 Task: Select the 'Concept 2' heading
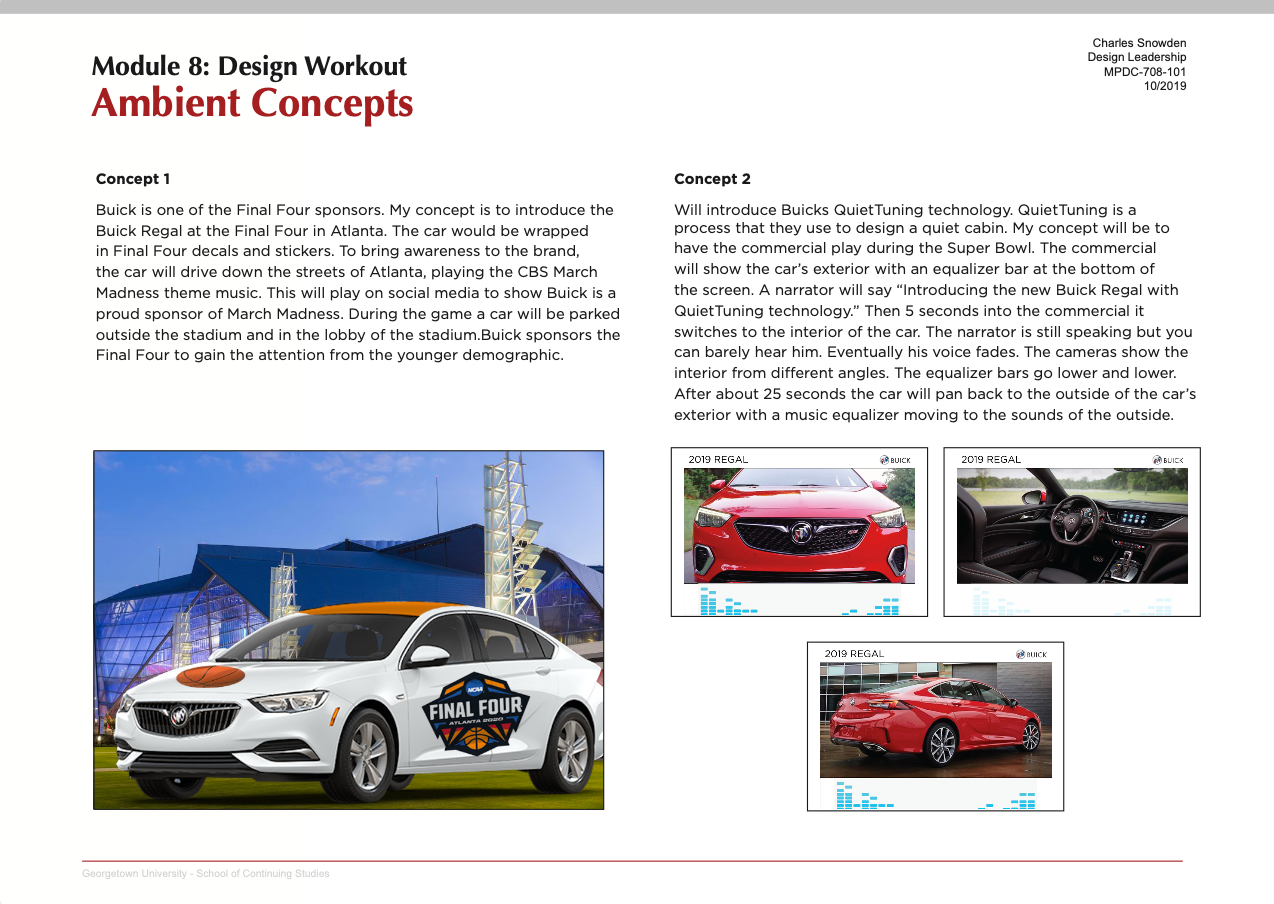(x=712, y=179)
